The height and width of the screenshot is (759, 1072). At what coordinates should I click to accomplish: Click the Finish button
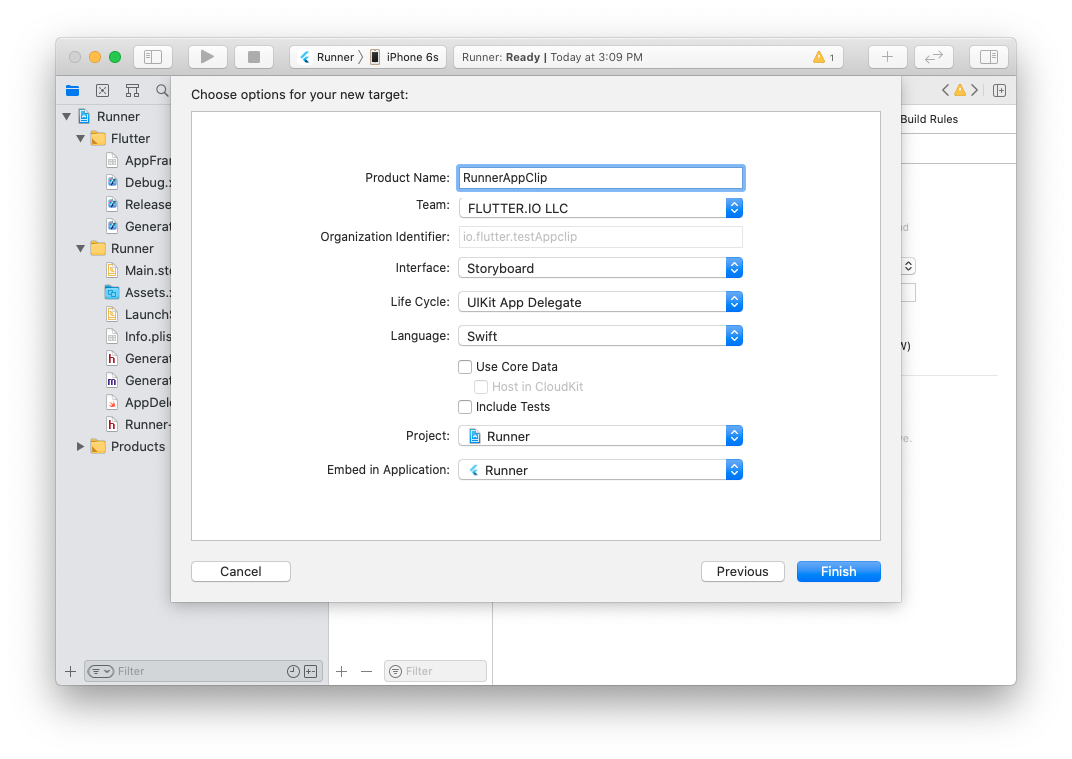(x=838, y=572)
